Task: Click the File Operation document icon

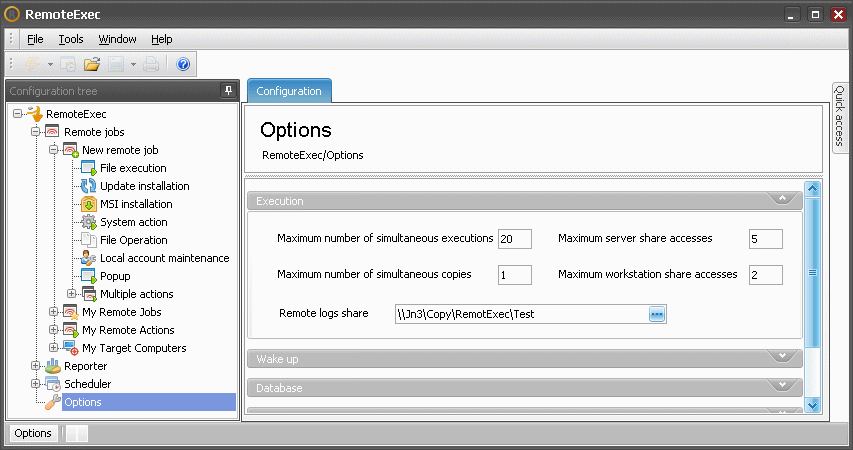Action: point(89,240)
